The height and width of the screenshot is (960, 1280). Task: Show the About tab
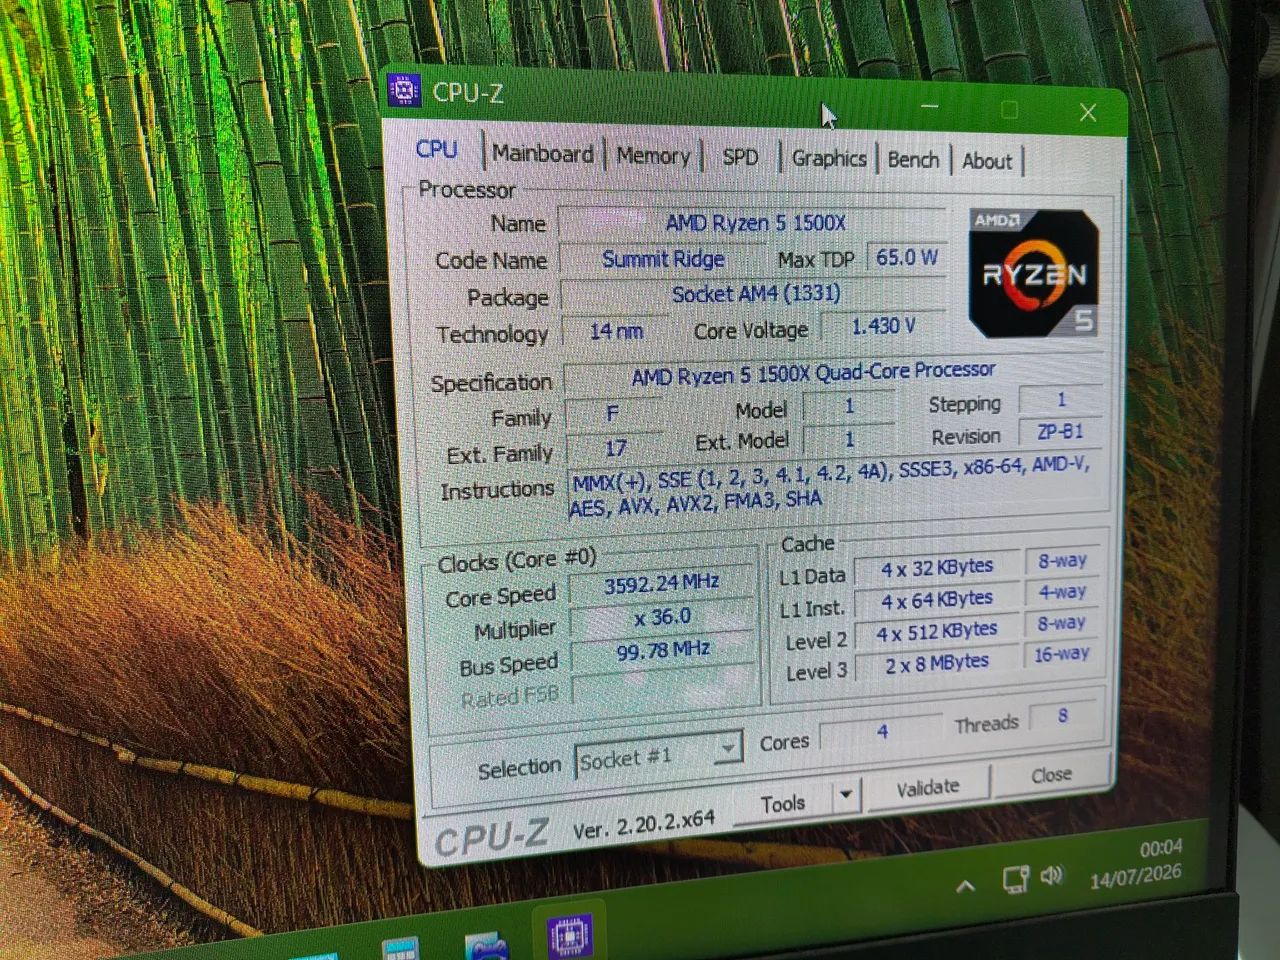(987, 161)
